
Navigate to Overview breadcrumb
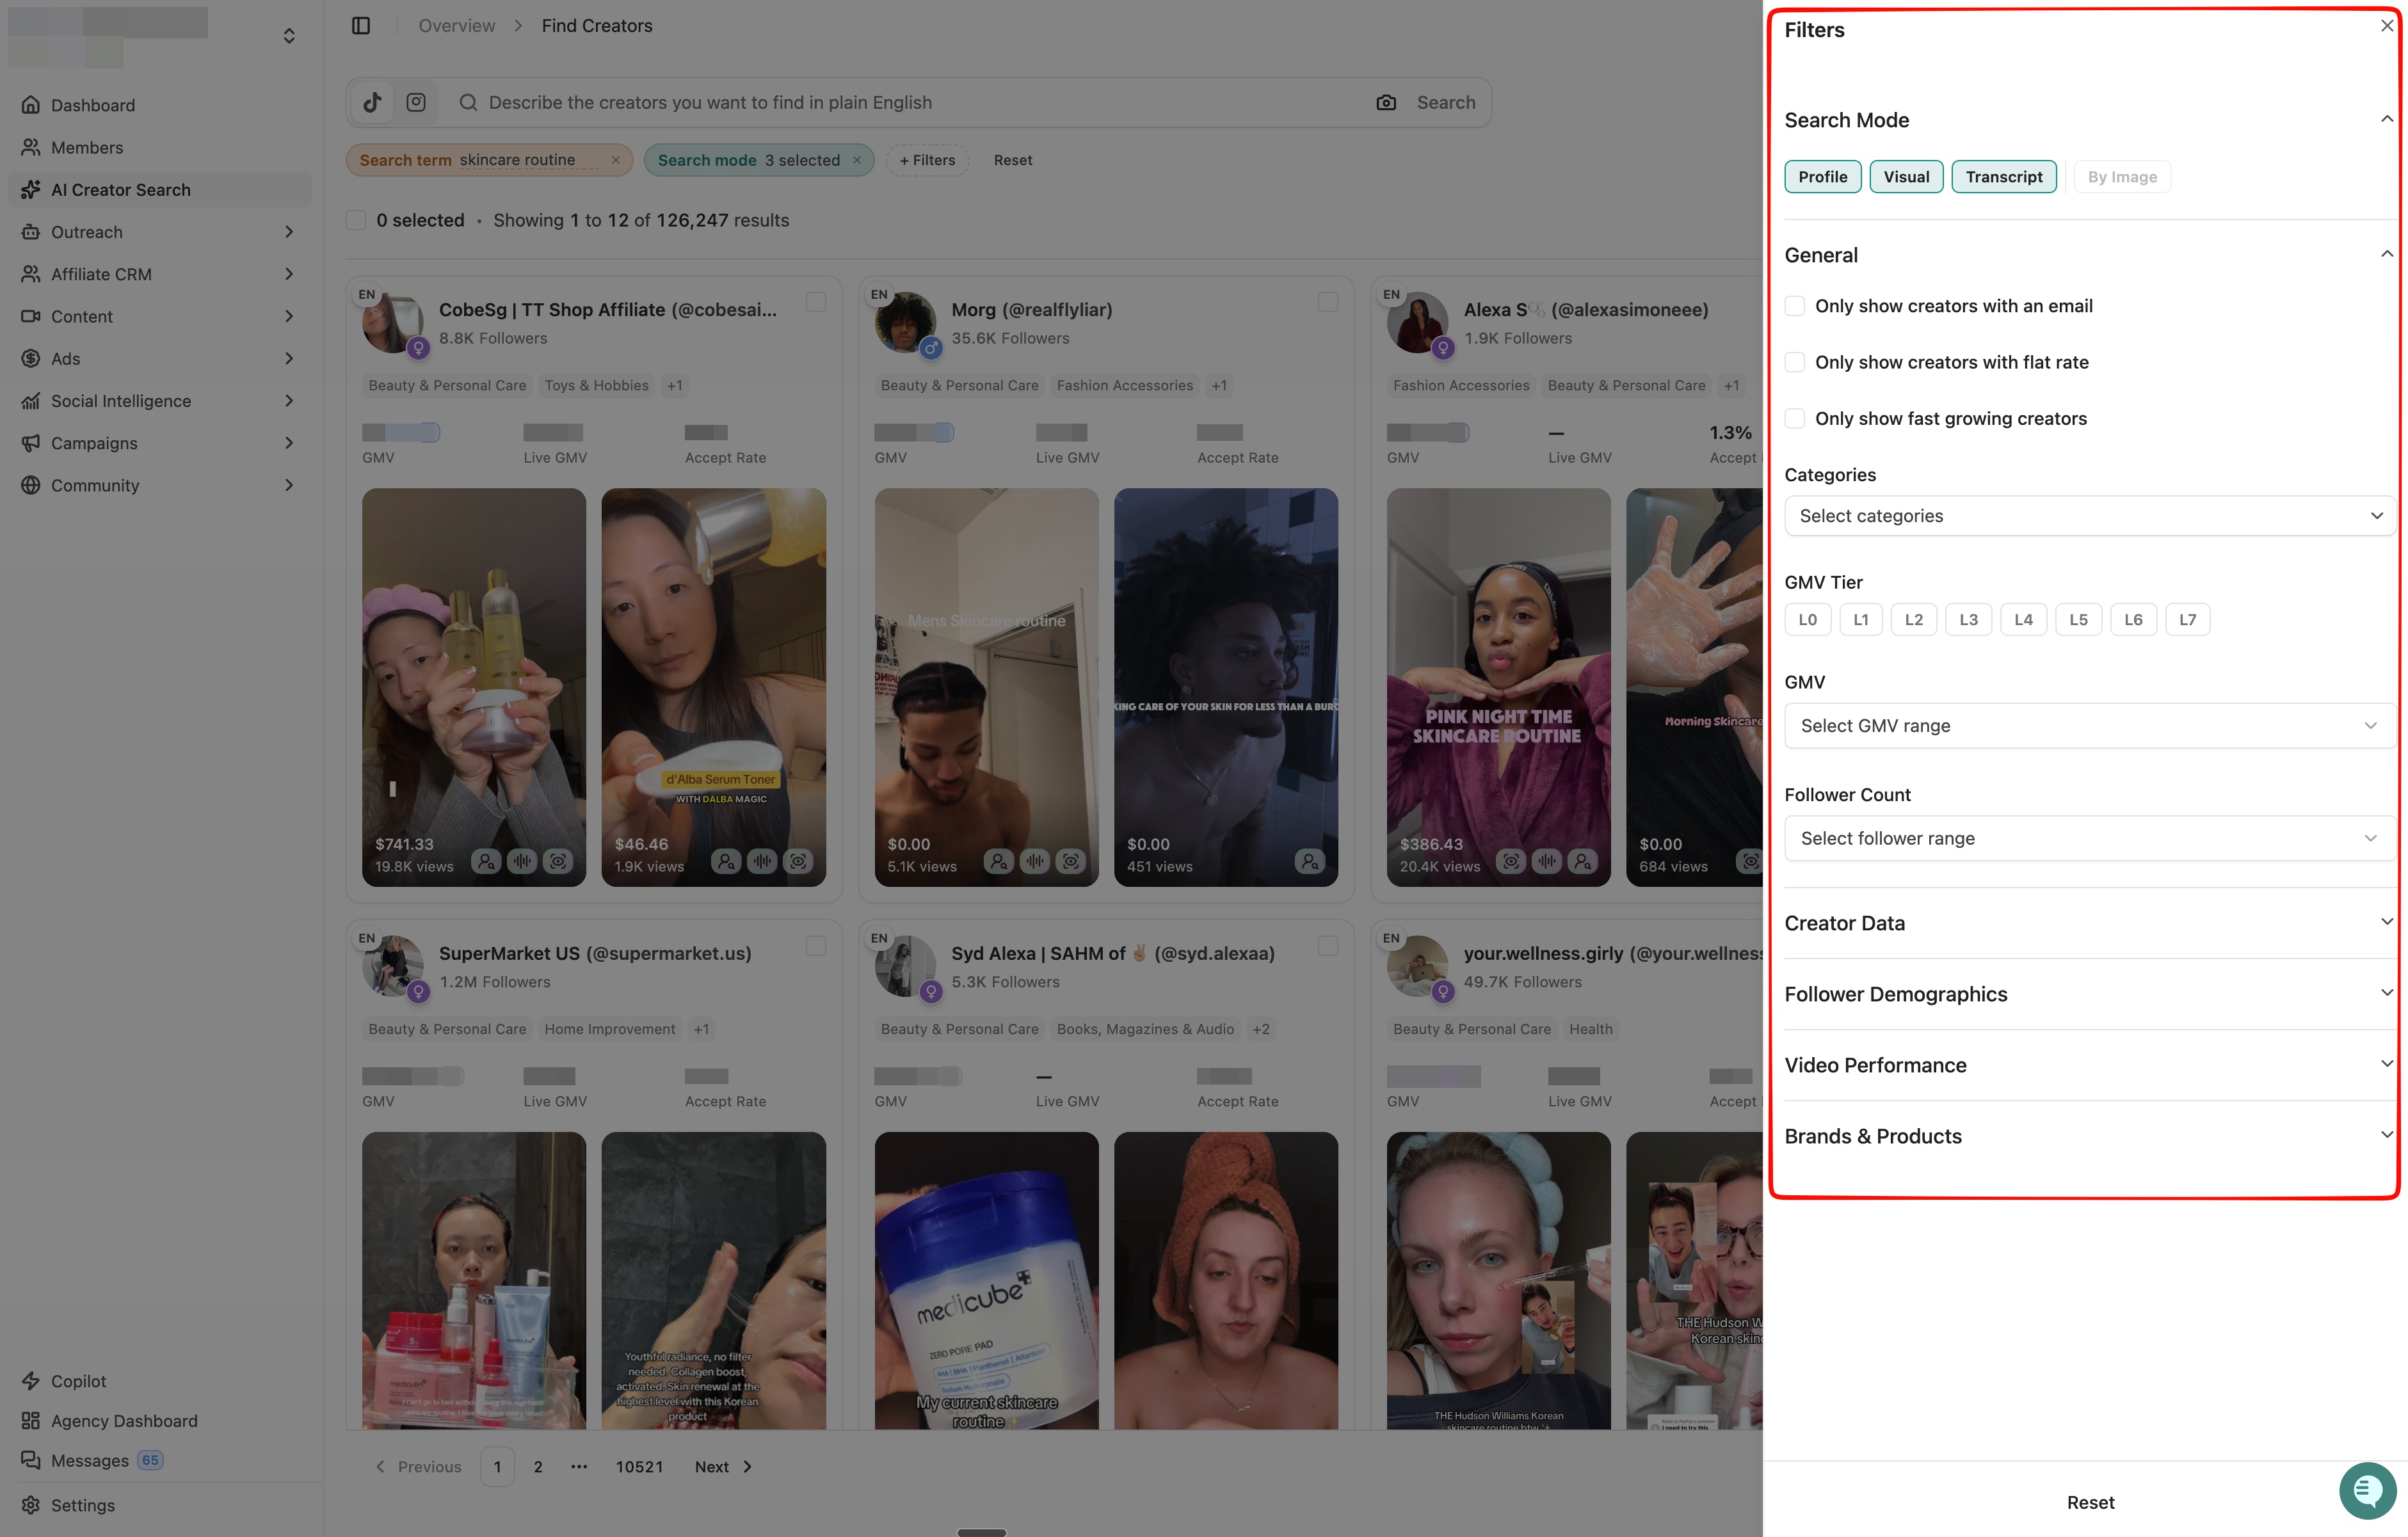[456, 26]
